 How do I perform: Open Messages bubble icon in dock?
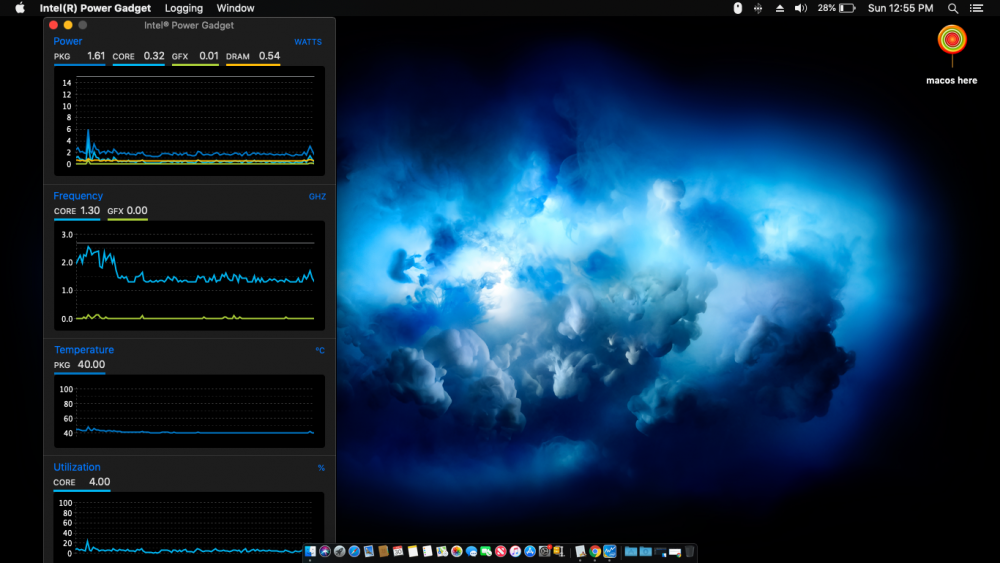pos(471,552)
